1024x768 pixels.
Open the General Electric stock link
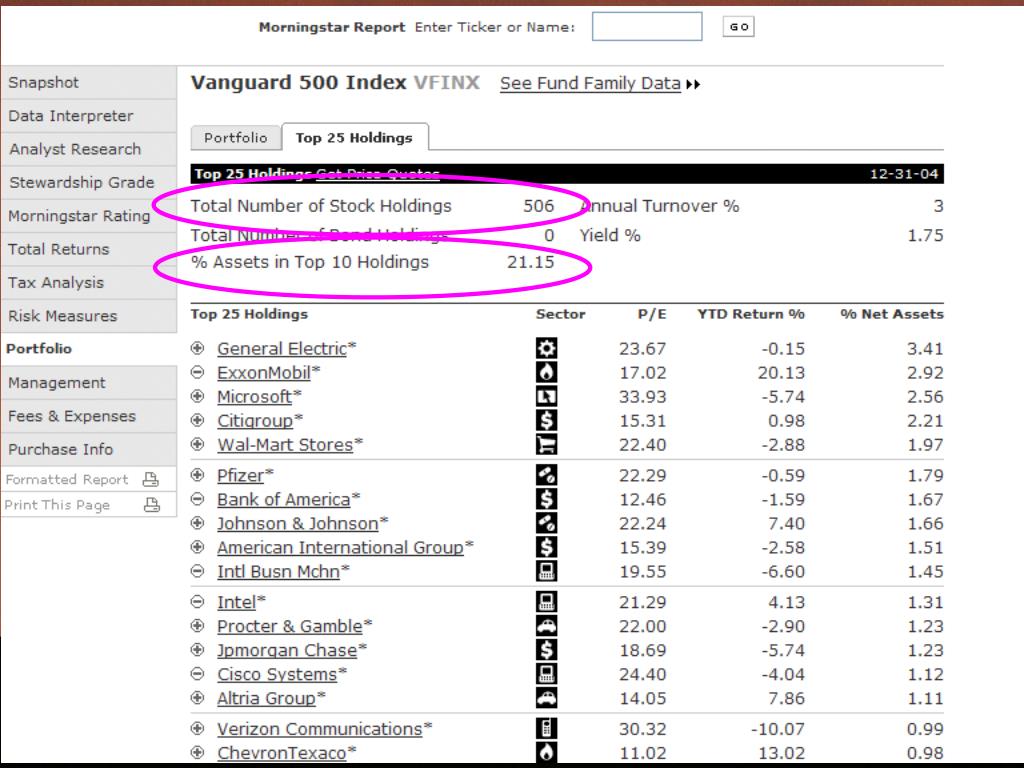click(282, 349)
